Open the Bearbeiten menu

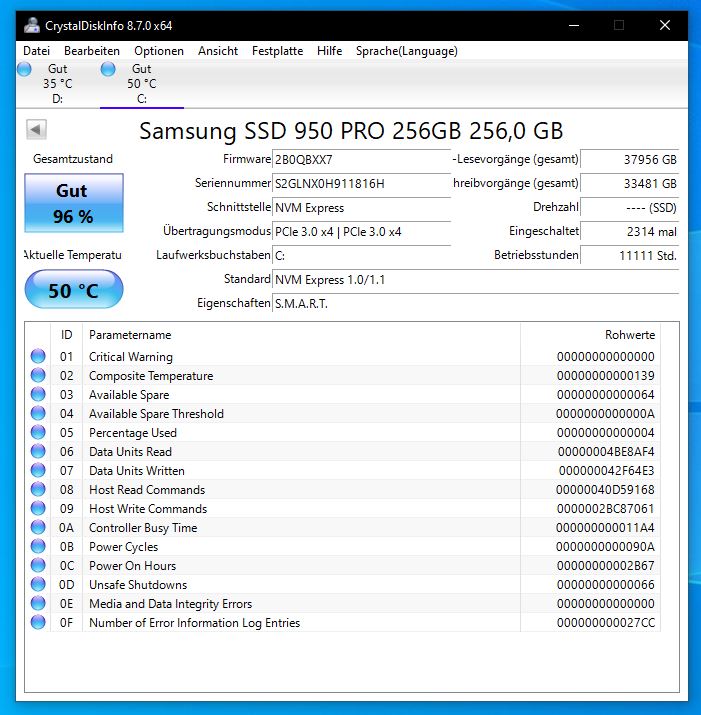pyautogui.click(x=92, y=51)
